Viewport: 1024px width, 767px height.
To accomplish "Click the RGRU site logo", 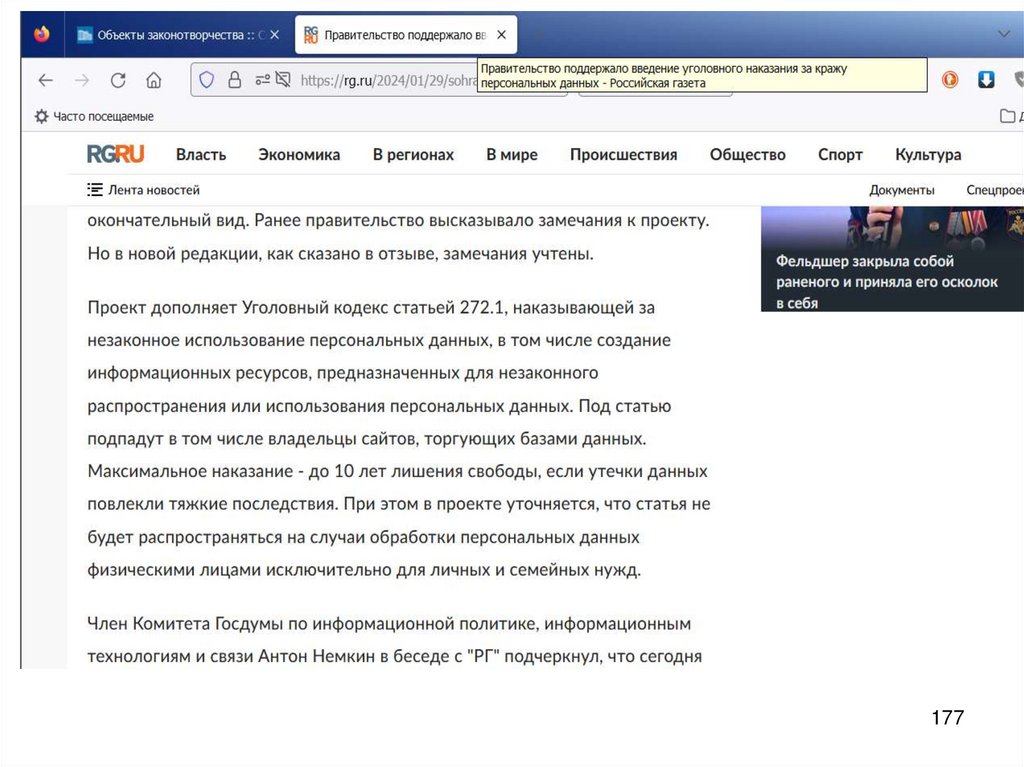I will click(115, 154).
